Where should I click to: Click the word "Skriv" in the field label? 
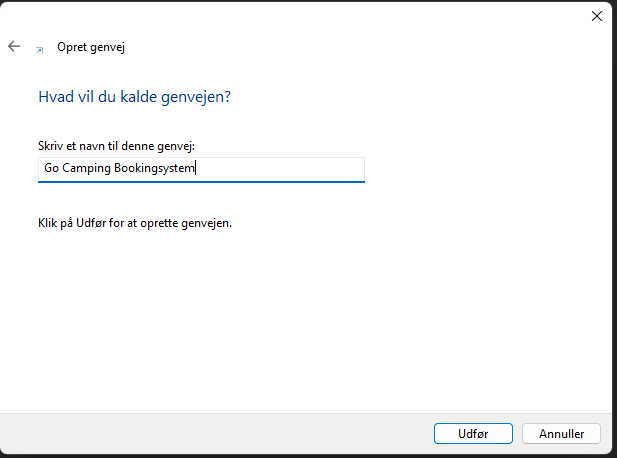(51, 146)
